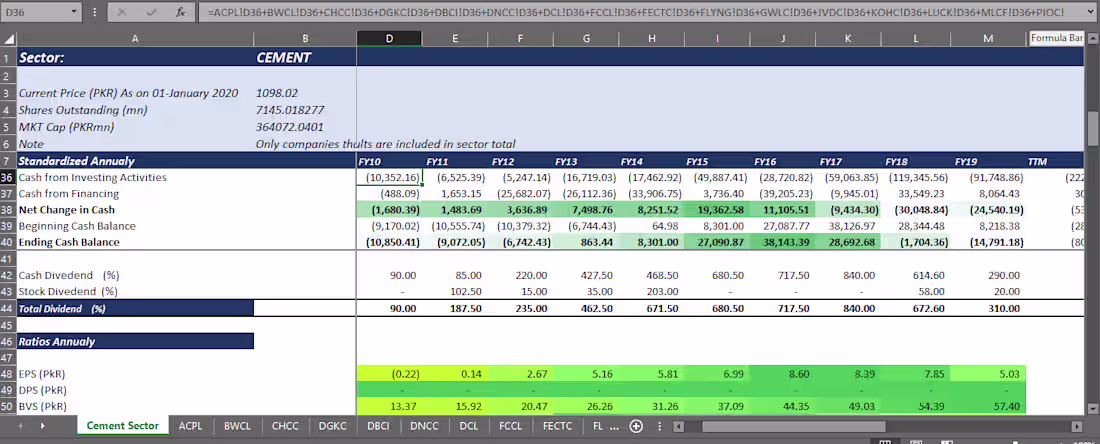The image size is (1100, 444).
Task: Open the BWCL sheet tab
Action: tap(237, 425)
